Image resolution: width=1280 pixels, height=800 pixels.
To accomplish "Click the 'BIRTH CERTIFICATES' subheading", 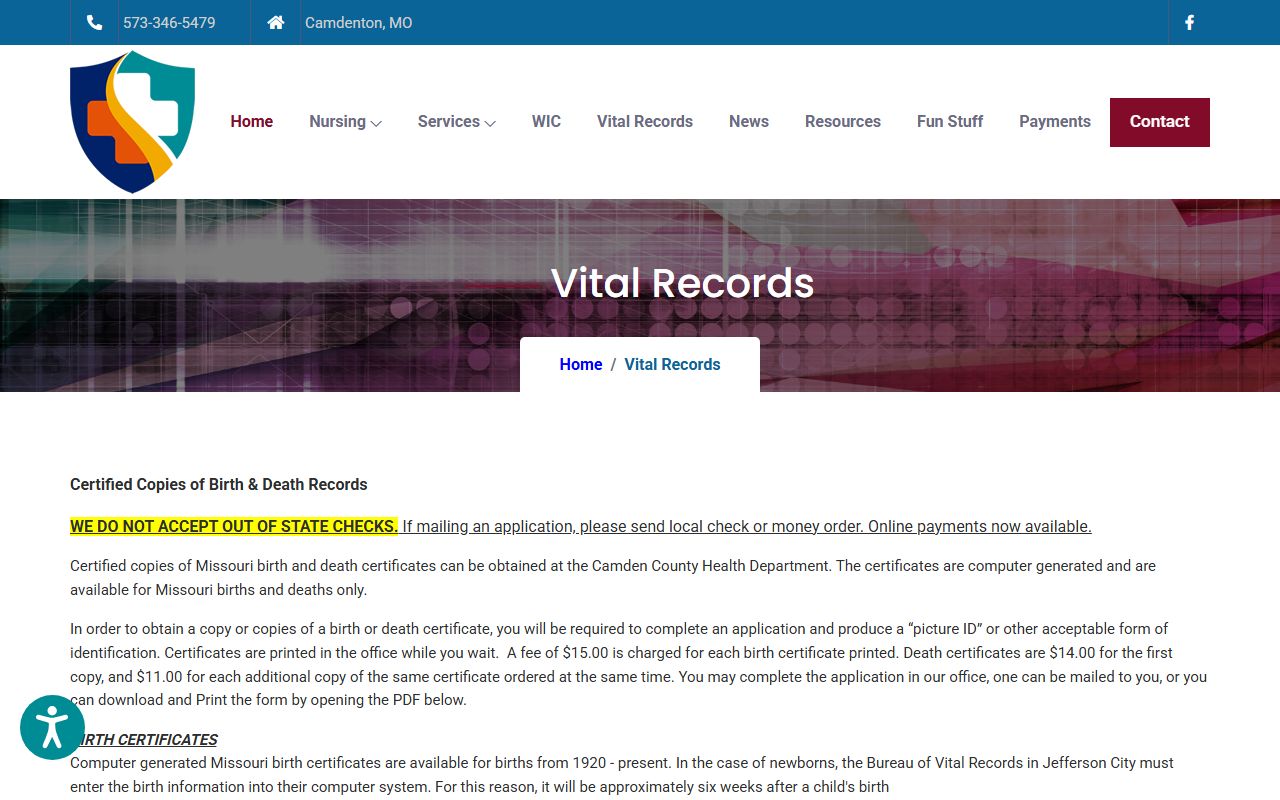I will click(144, 740).
